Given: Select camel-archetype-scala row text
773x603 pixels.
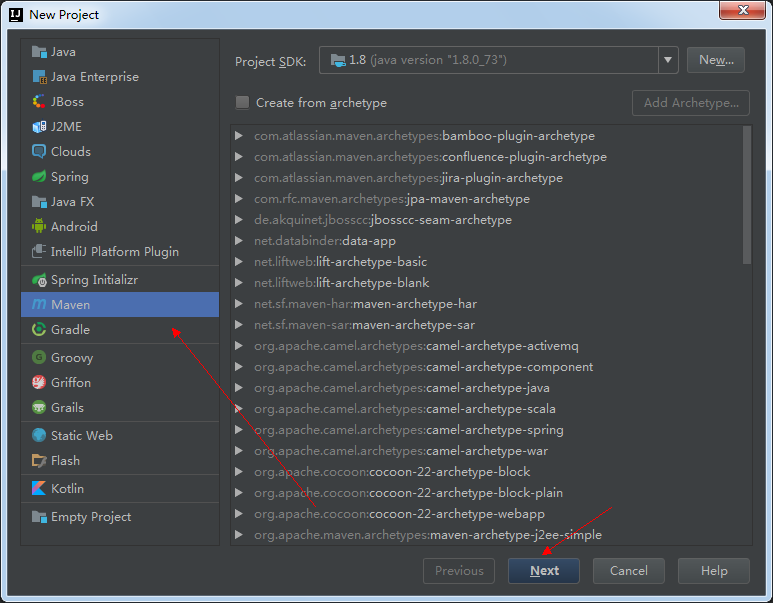Looking at the screenshot, I should (x=405, y=409).
